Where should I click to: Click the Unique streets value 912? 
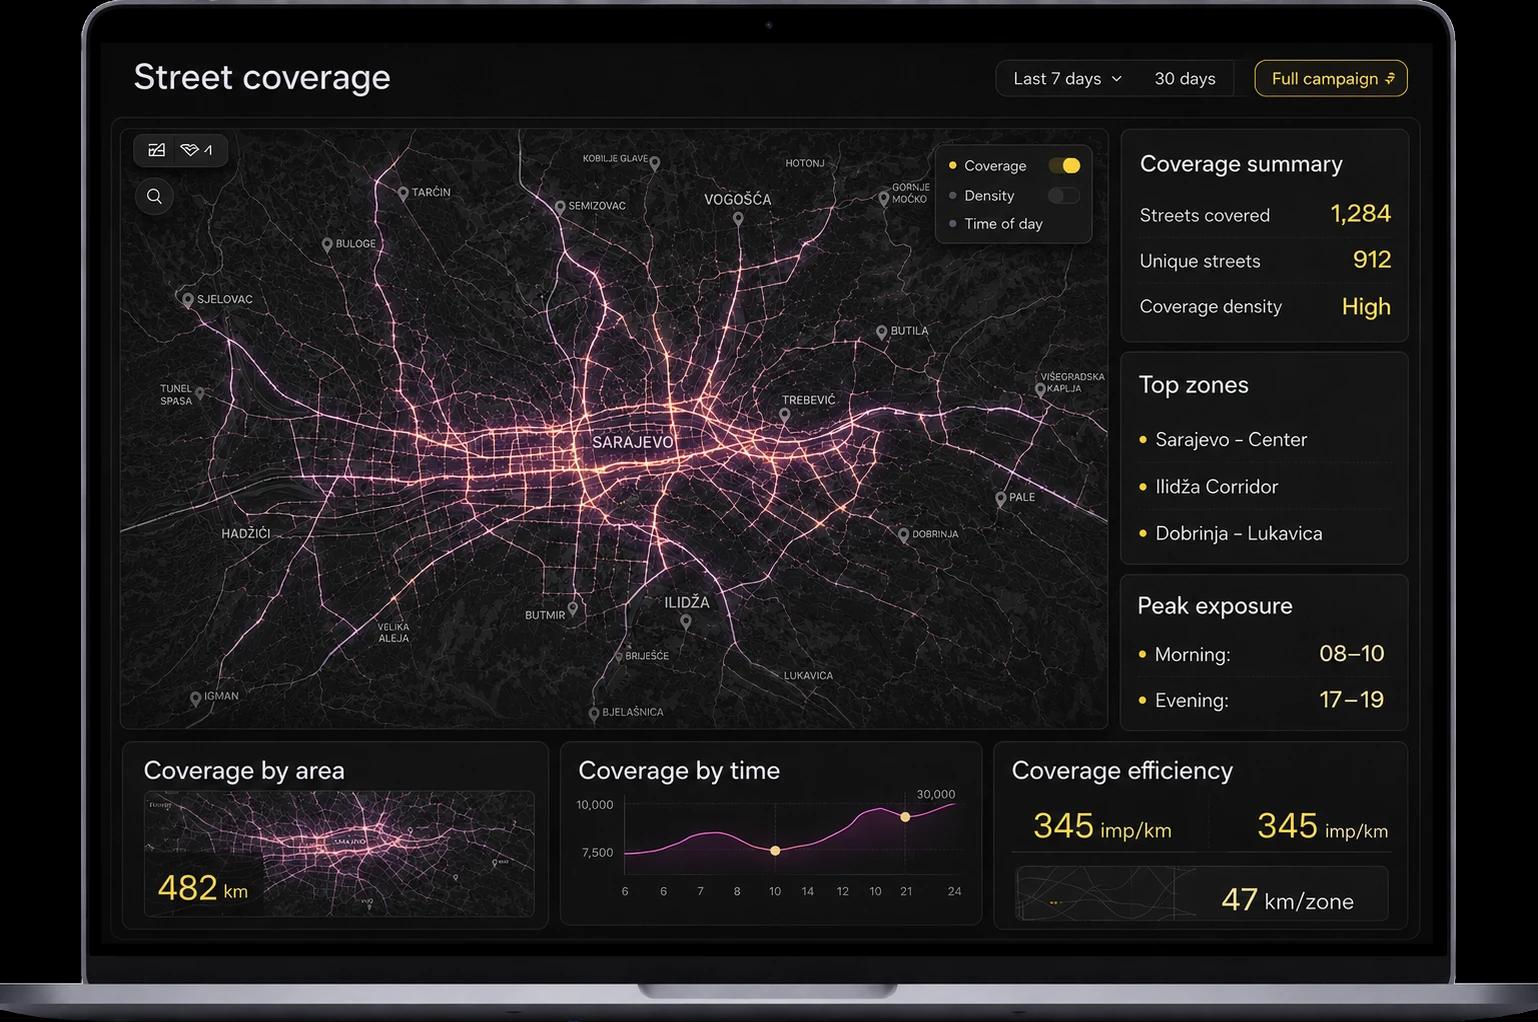[x=1371, y=260]
